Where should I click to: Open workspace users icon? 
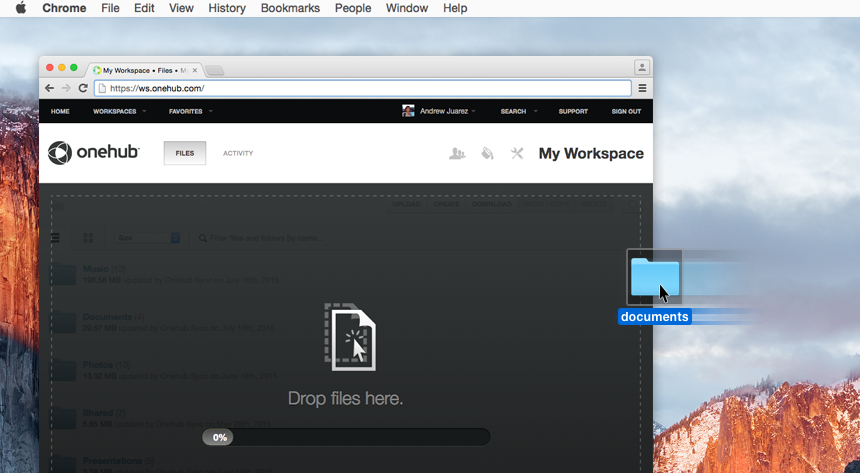[457, 153]
